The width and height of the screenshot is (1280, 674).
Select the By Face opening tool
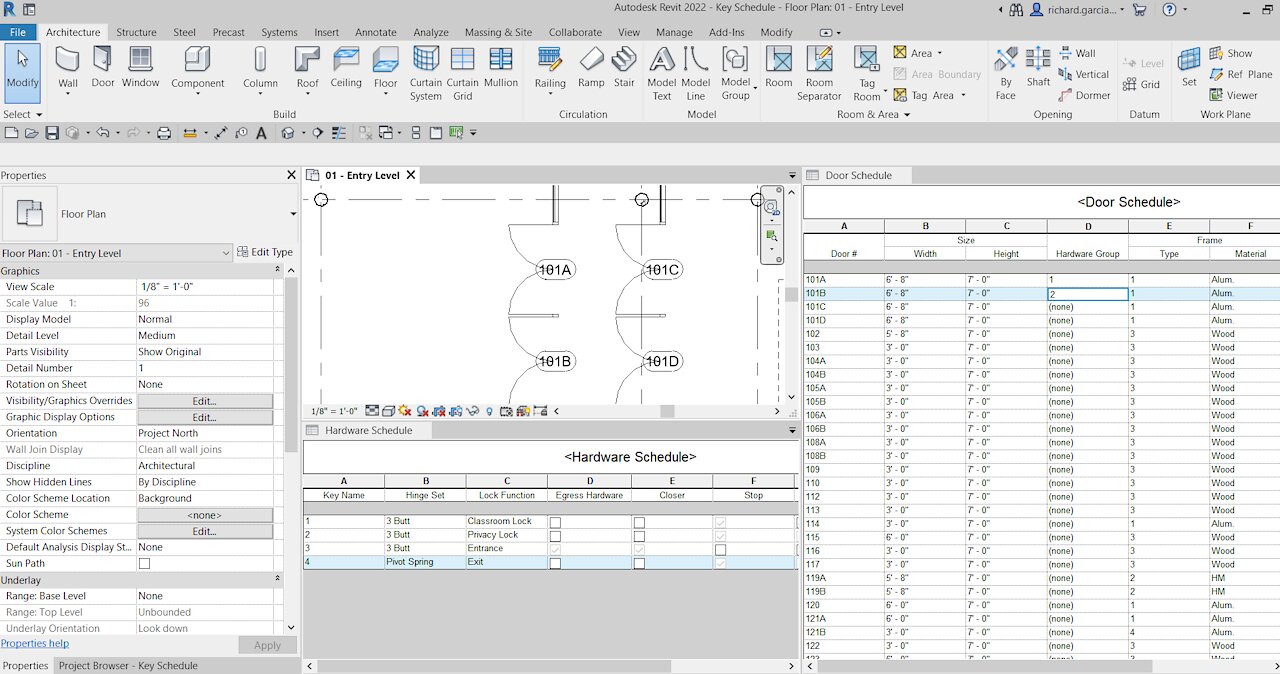[x=1006, y=72]
